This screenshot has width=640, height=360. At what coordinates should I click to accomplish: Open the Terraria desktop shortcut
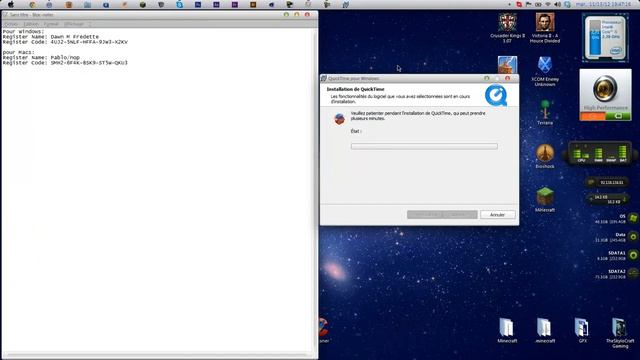click(x=545, y=113)
